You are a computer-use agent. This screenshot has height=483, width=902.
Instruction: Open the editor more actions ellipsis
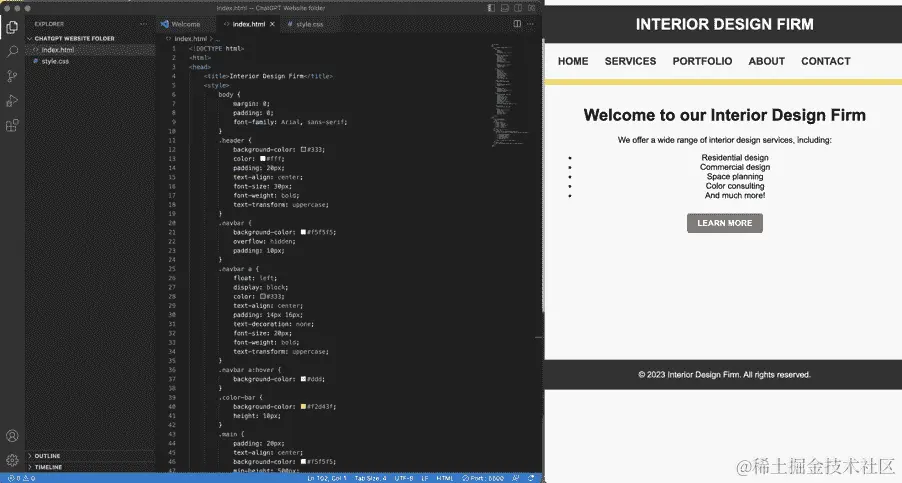tap(530, 24)
